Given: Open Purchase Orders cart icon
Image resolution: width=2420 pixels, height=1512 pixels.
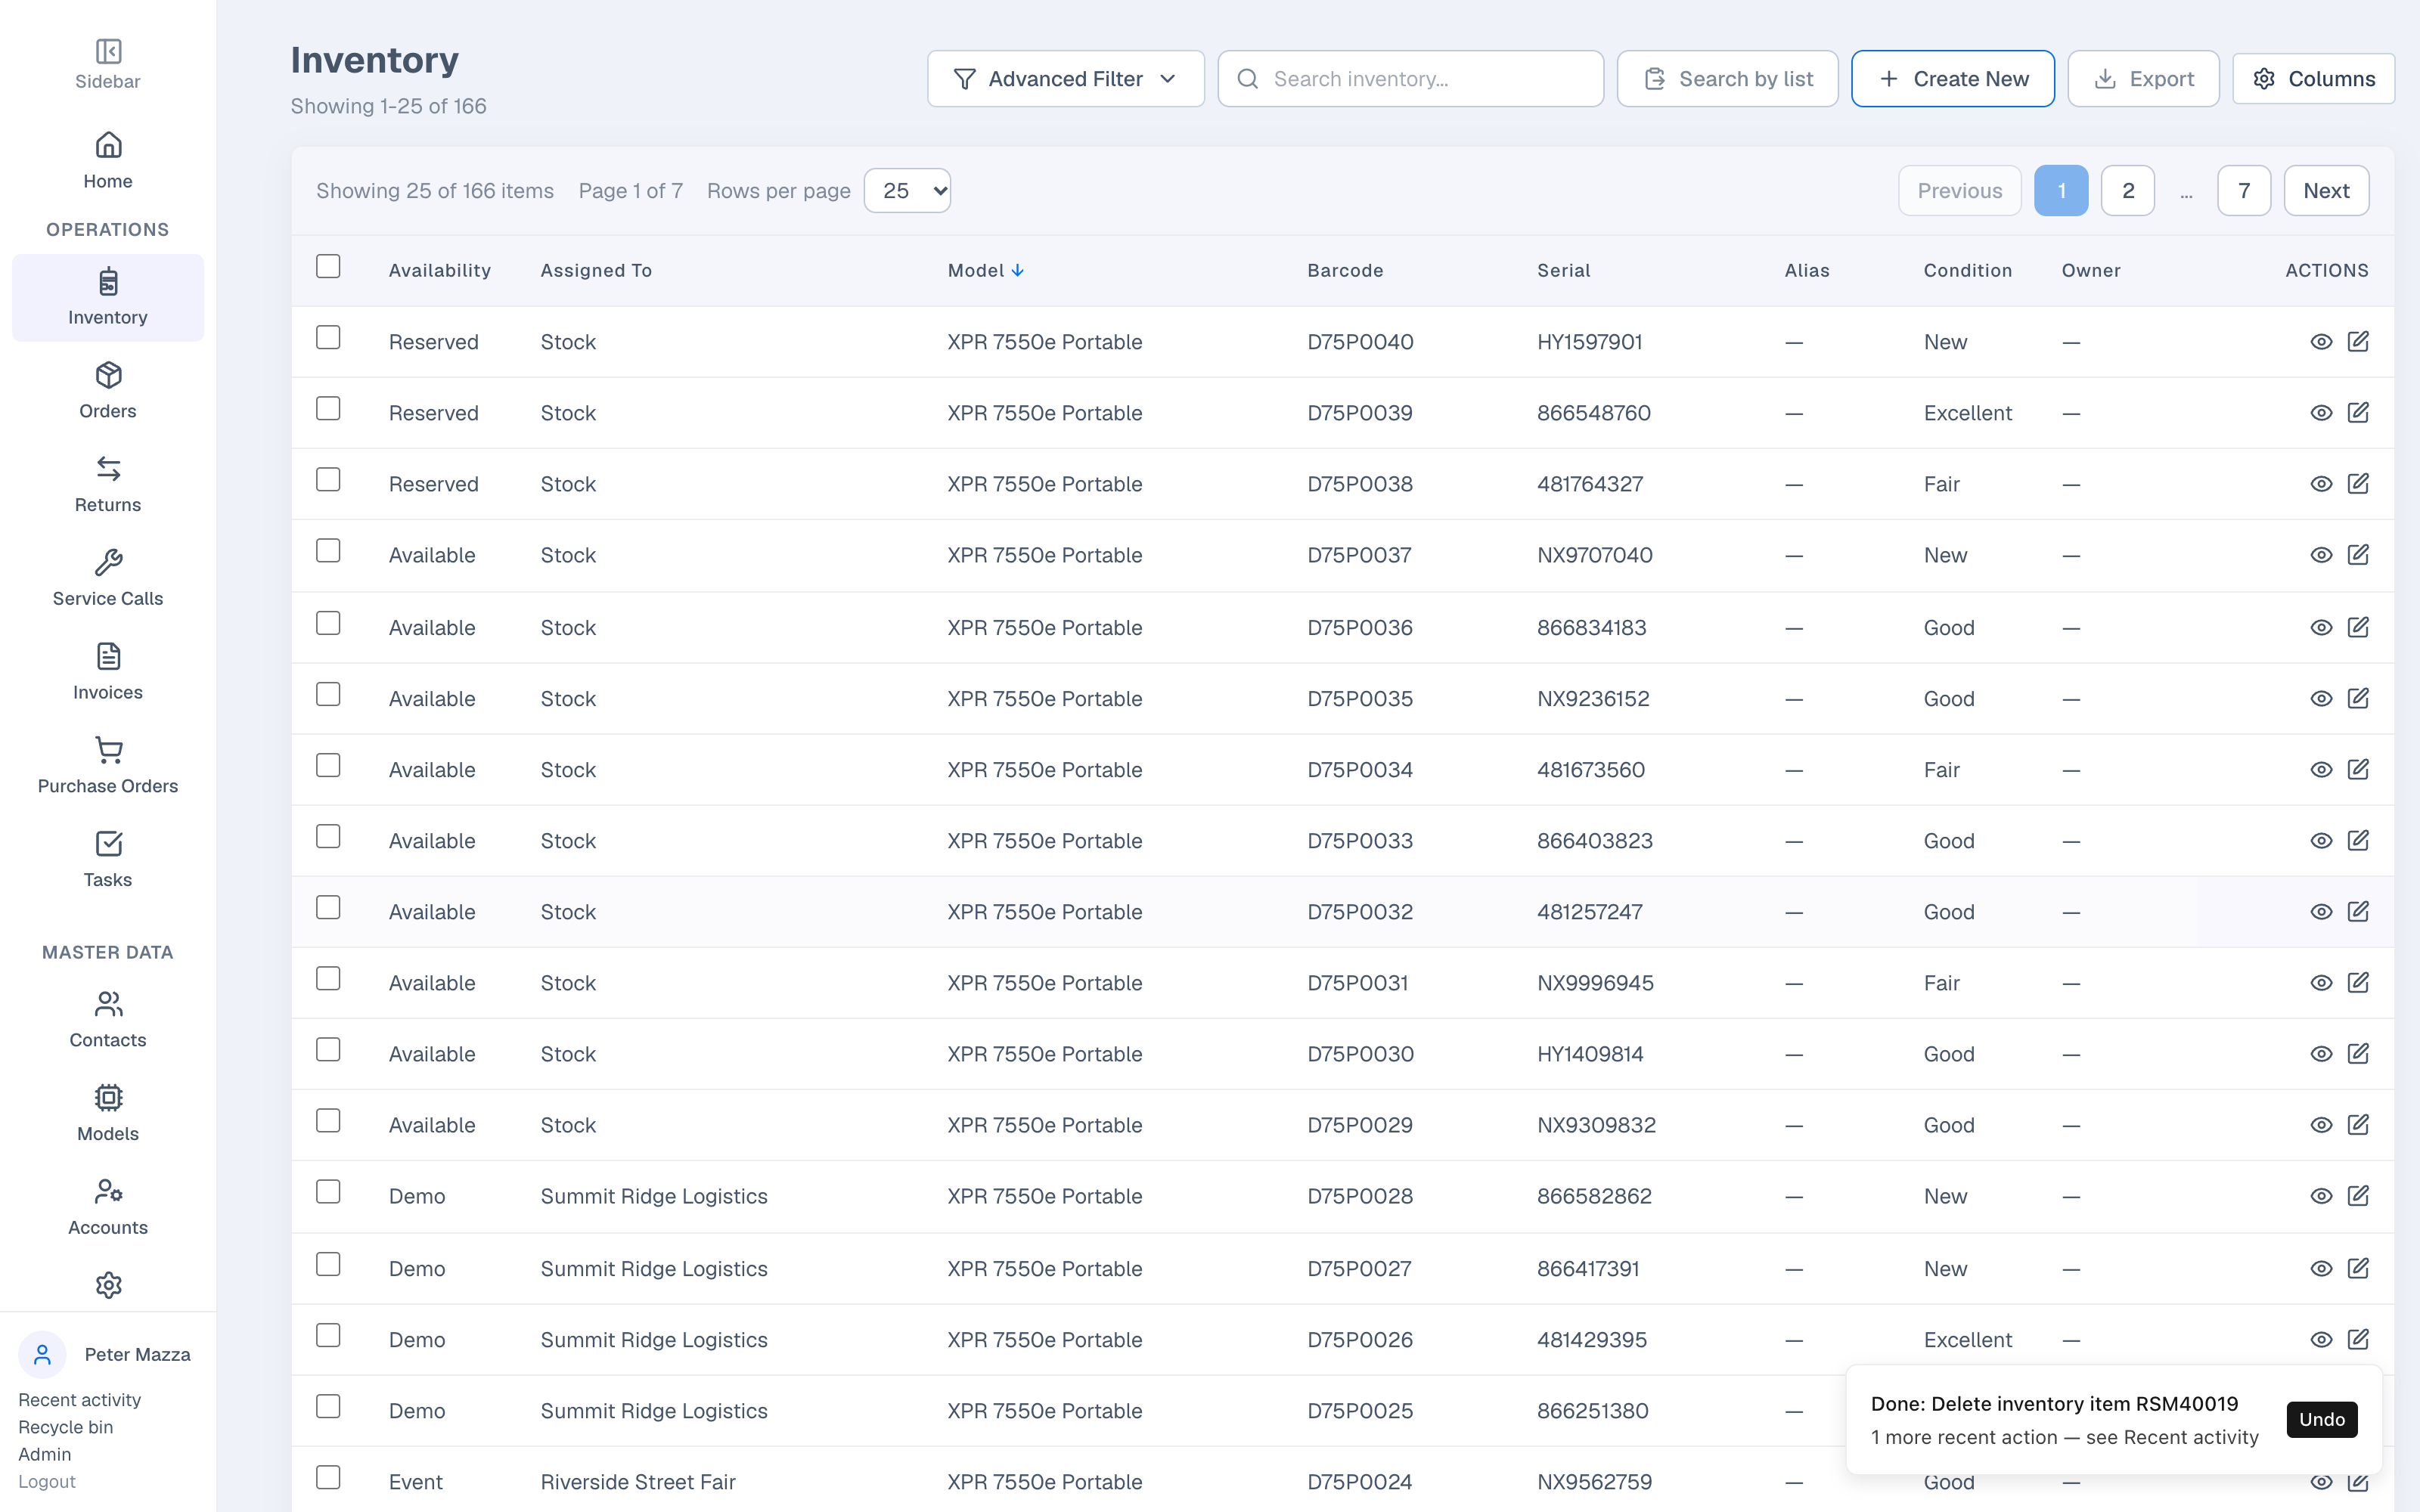Looking at the screenshot, I should [x=108, y=750].
